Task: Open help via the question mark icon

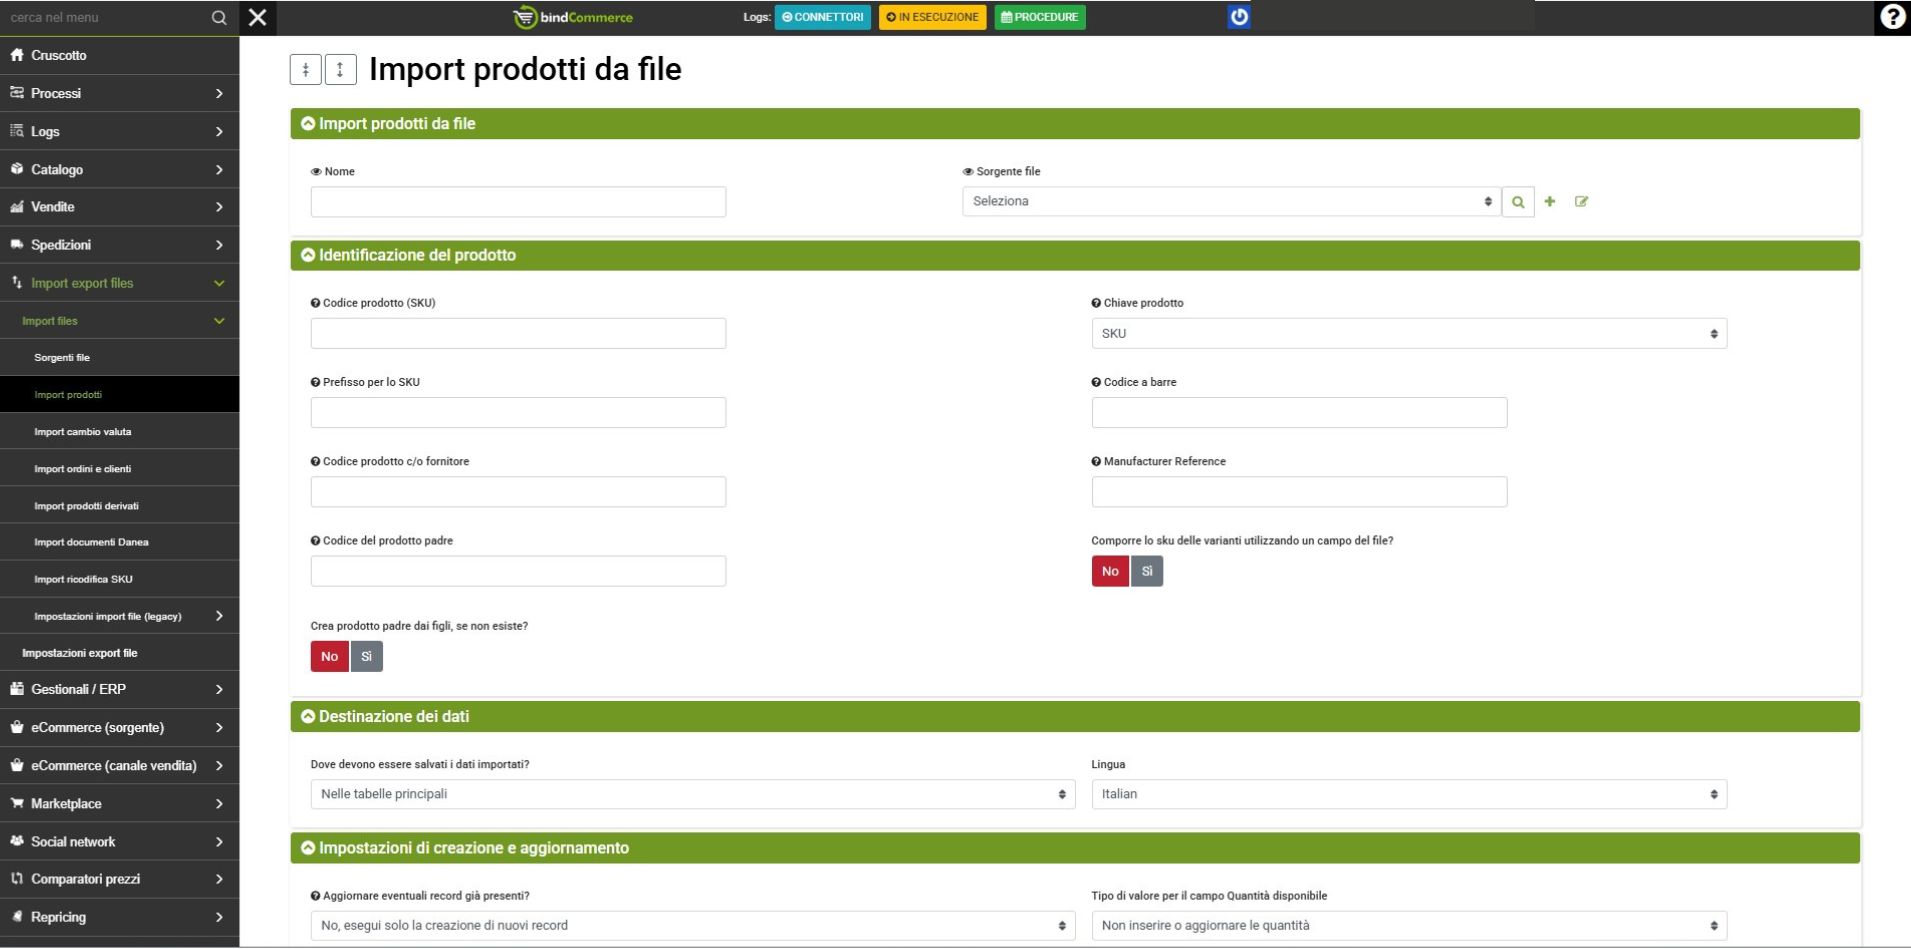Action: coord(1891,17)
